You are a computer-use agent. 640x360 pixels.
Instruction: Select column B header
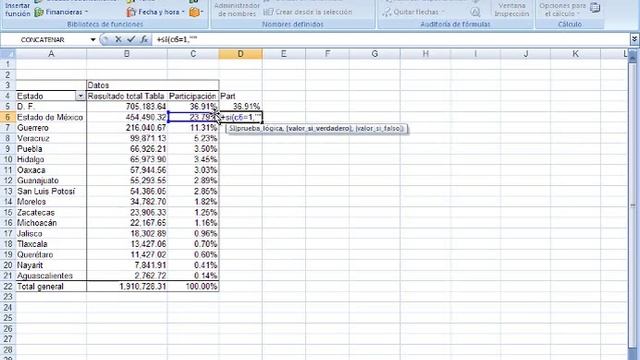127,54
